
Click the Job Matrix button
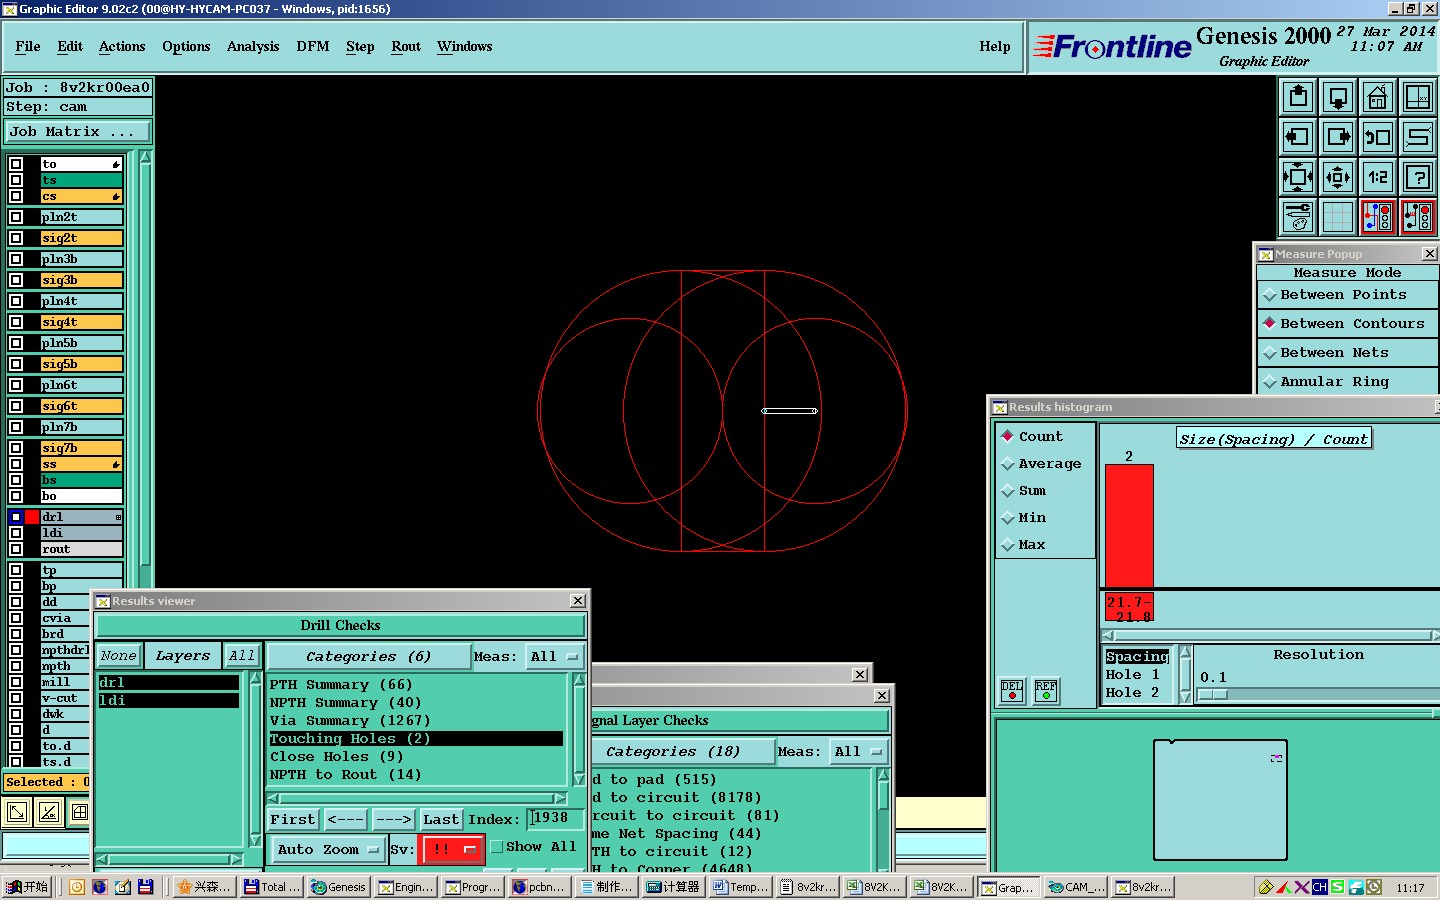click(x=78, y=132)
